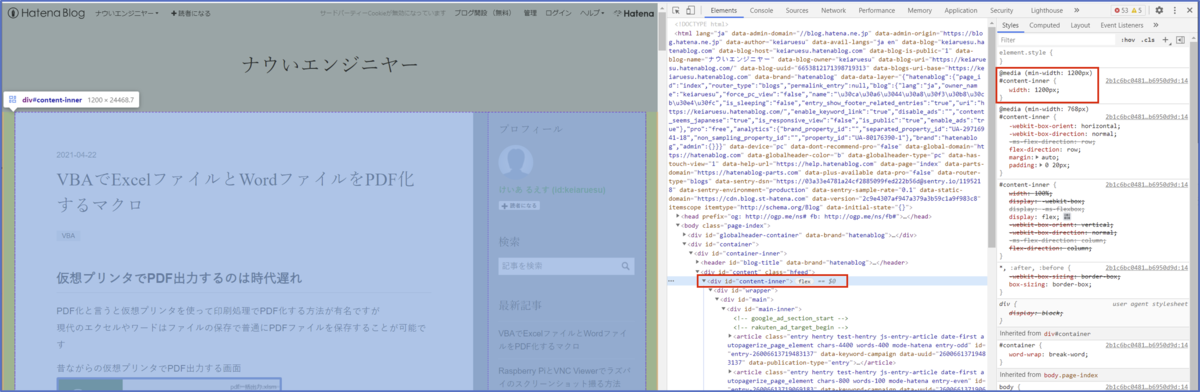Switch to the Console tab
Screen dimensions: 1200x392
tap(761, 10)
